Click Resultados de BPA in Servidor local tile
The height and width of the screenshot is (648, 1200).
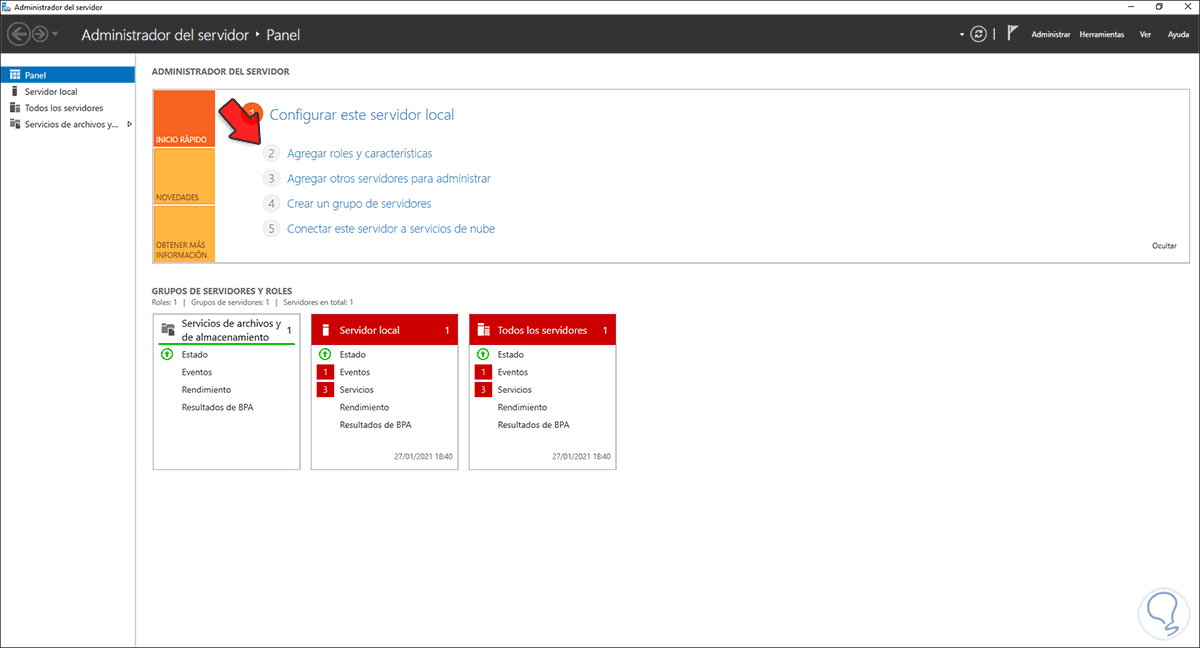pos(375,425)
